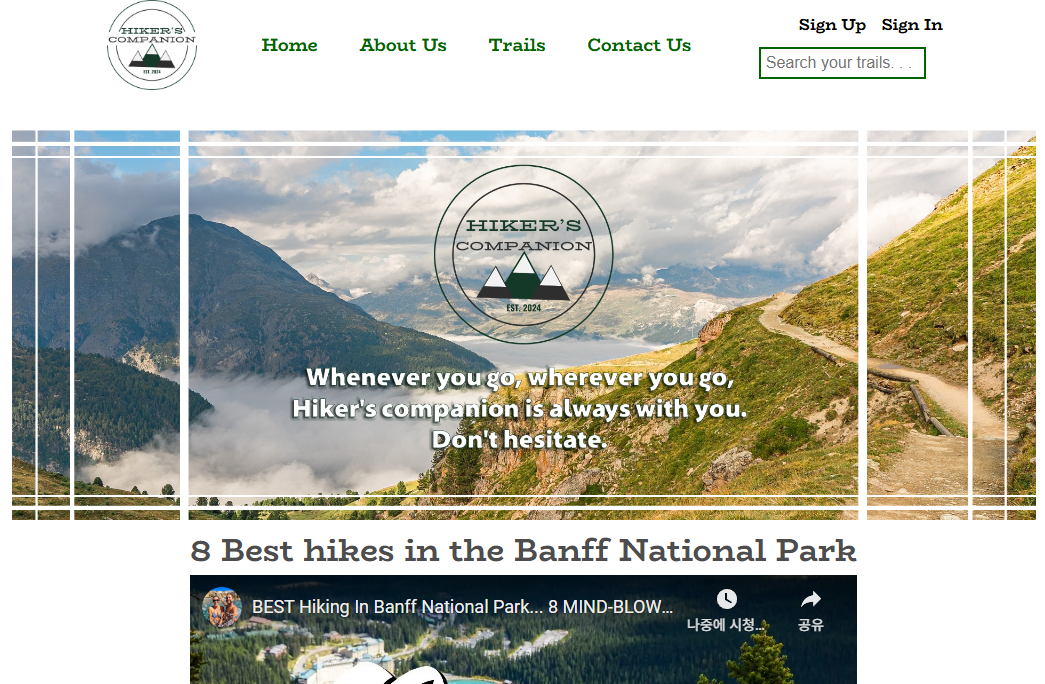Click the 8 Best hikes in Banff heading
Viewport: 1045px width, 684px height.
[x=523, y=550]
